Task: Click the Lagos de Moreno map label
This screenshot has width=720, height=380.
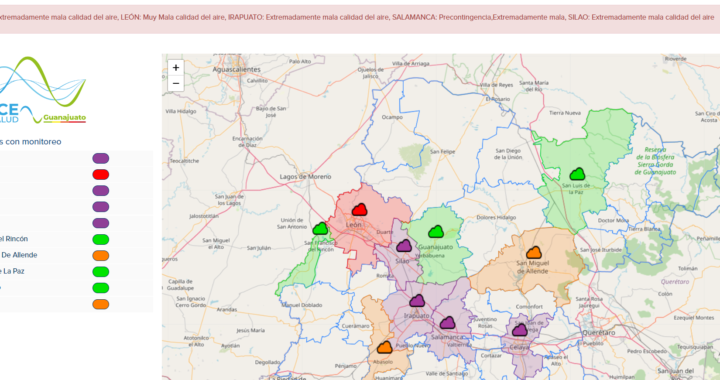Action: (305, 177)
